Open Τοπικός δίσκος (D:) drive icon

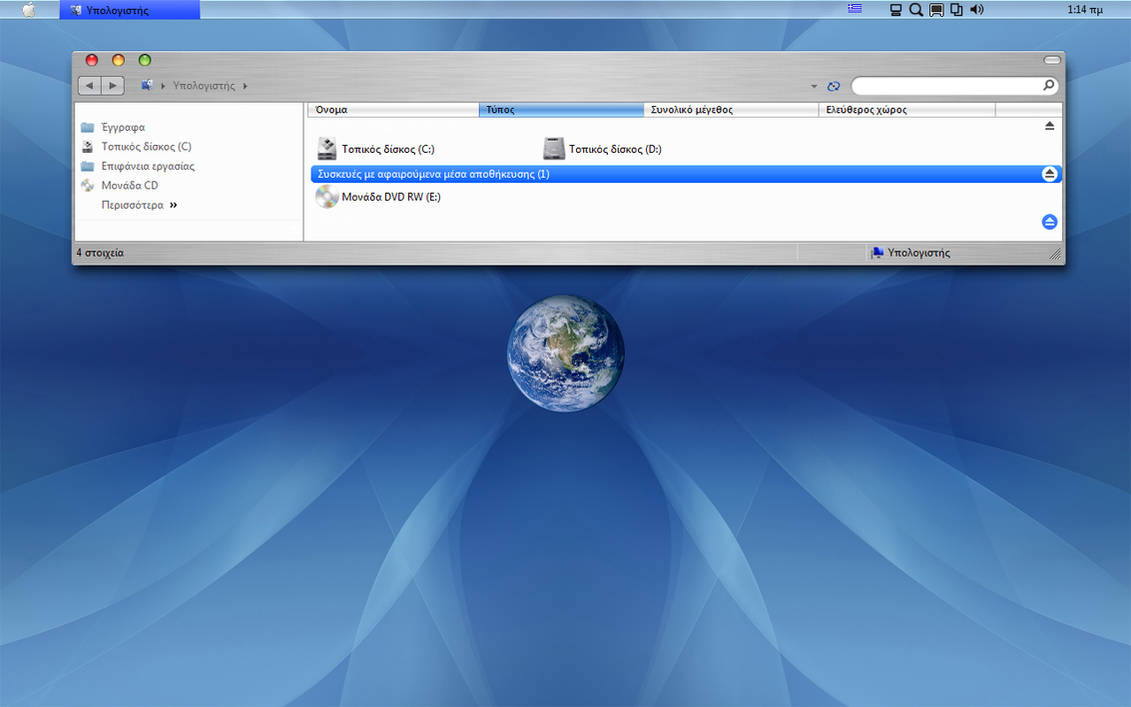[554, 147]
